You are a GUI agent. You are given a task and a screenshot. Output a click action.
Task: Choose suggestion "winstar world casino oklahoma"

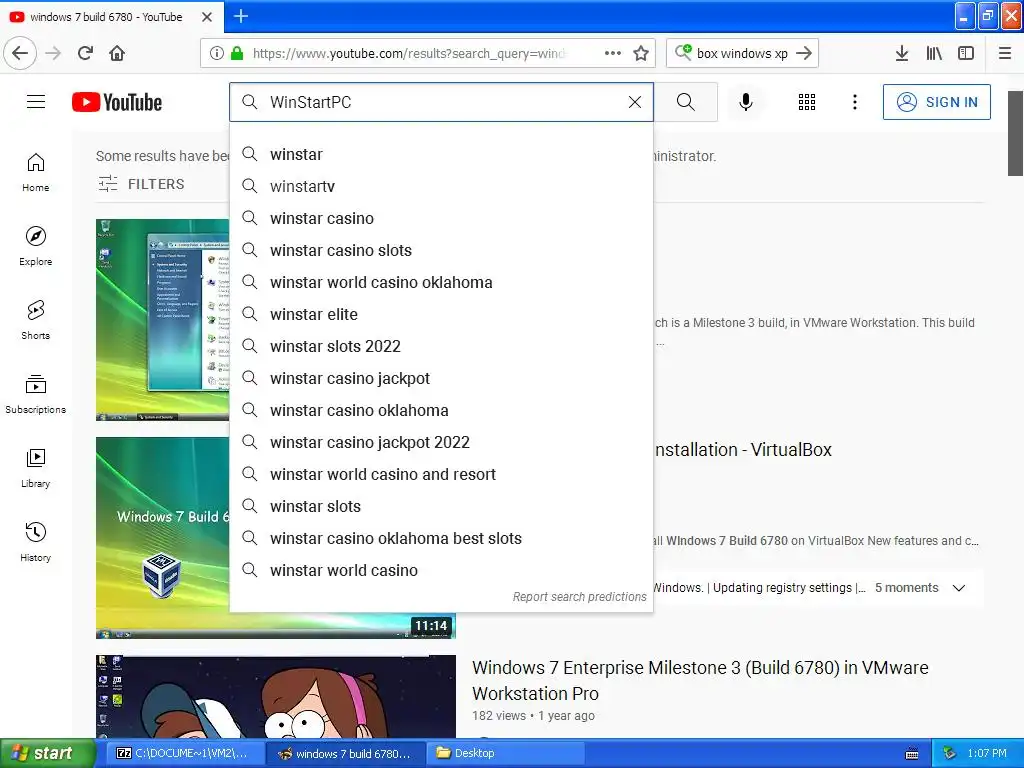[441, 282]
